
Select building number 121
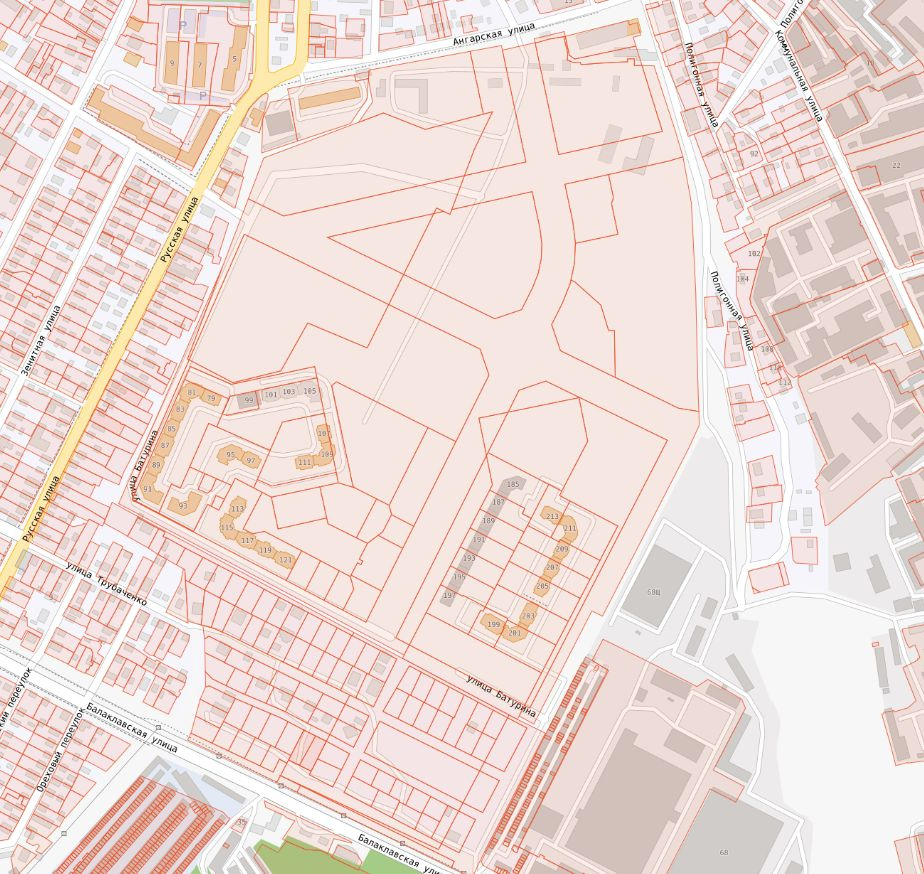285,560
